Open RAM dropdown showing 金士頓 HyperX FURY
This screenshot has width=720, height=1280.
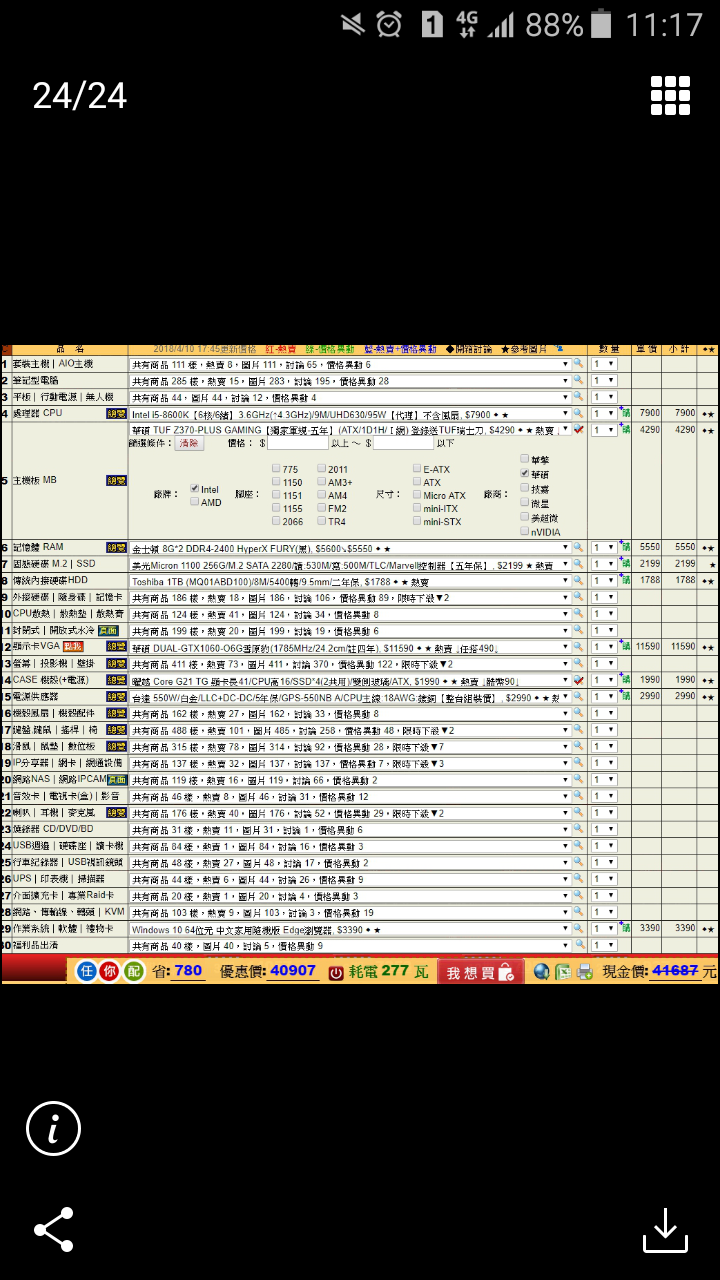click(x=350, y=548)
